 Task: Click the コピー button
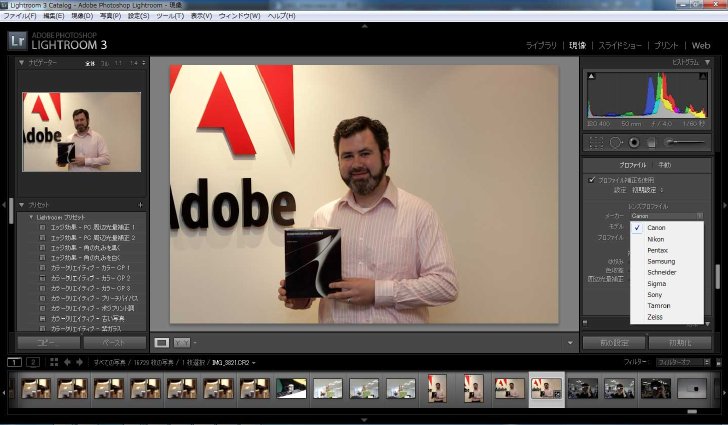click(x=48, y=343)
